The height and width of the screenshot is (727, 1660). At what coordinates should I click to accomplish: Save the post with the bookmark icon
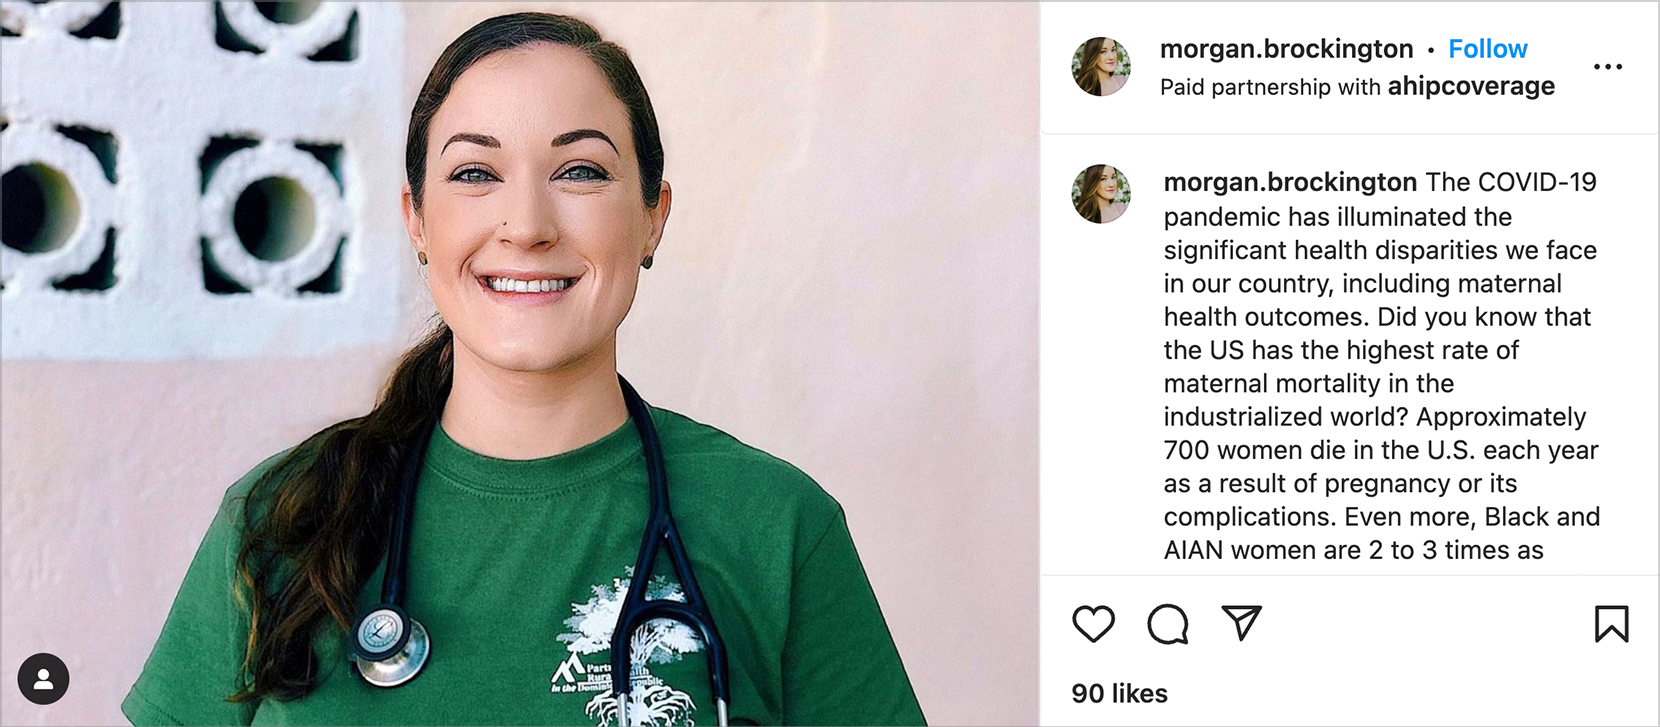pyautogui.click(x=1611, y=624)
